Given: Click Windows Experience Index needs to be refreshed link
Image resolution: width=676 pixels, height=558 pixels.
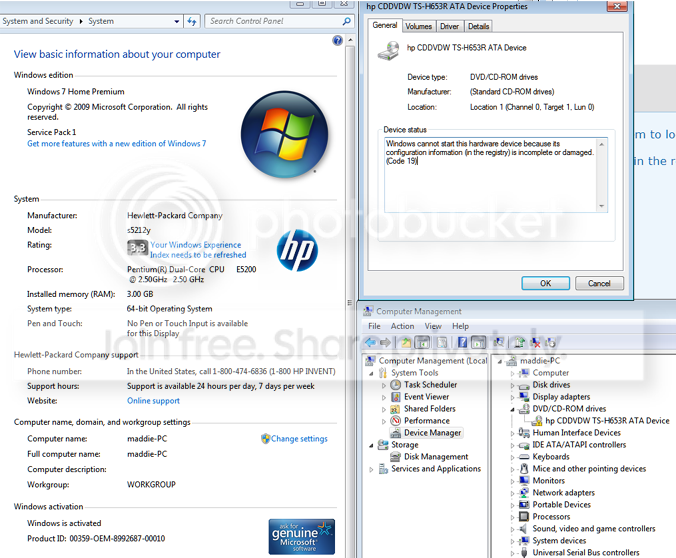Looking at the screenshot, I should [x=198, y=250].
